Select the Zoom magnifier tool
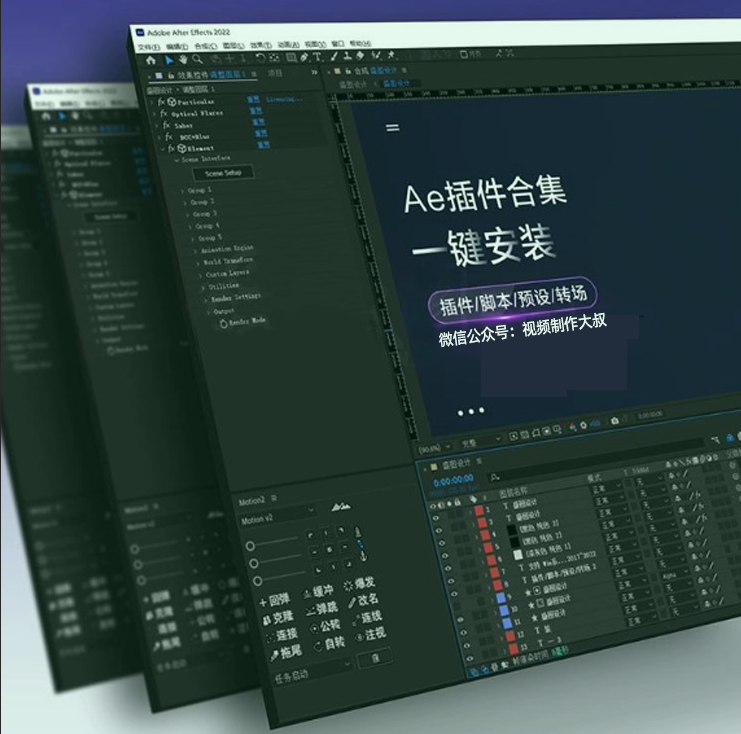This screenshot has height=734, width=741. click(x=197, y=60)
